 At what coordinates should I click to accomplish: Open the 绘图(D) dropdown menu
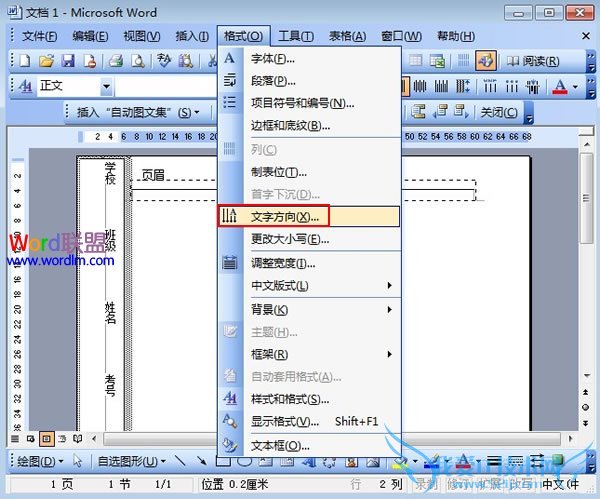coord(41,461)
